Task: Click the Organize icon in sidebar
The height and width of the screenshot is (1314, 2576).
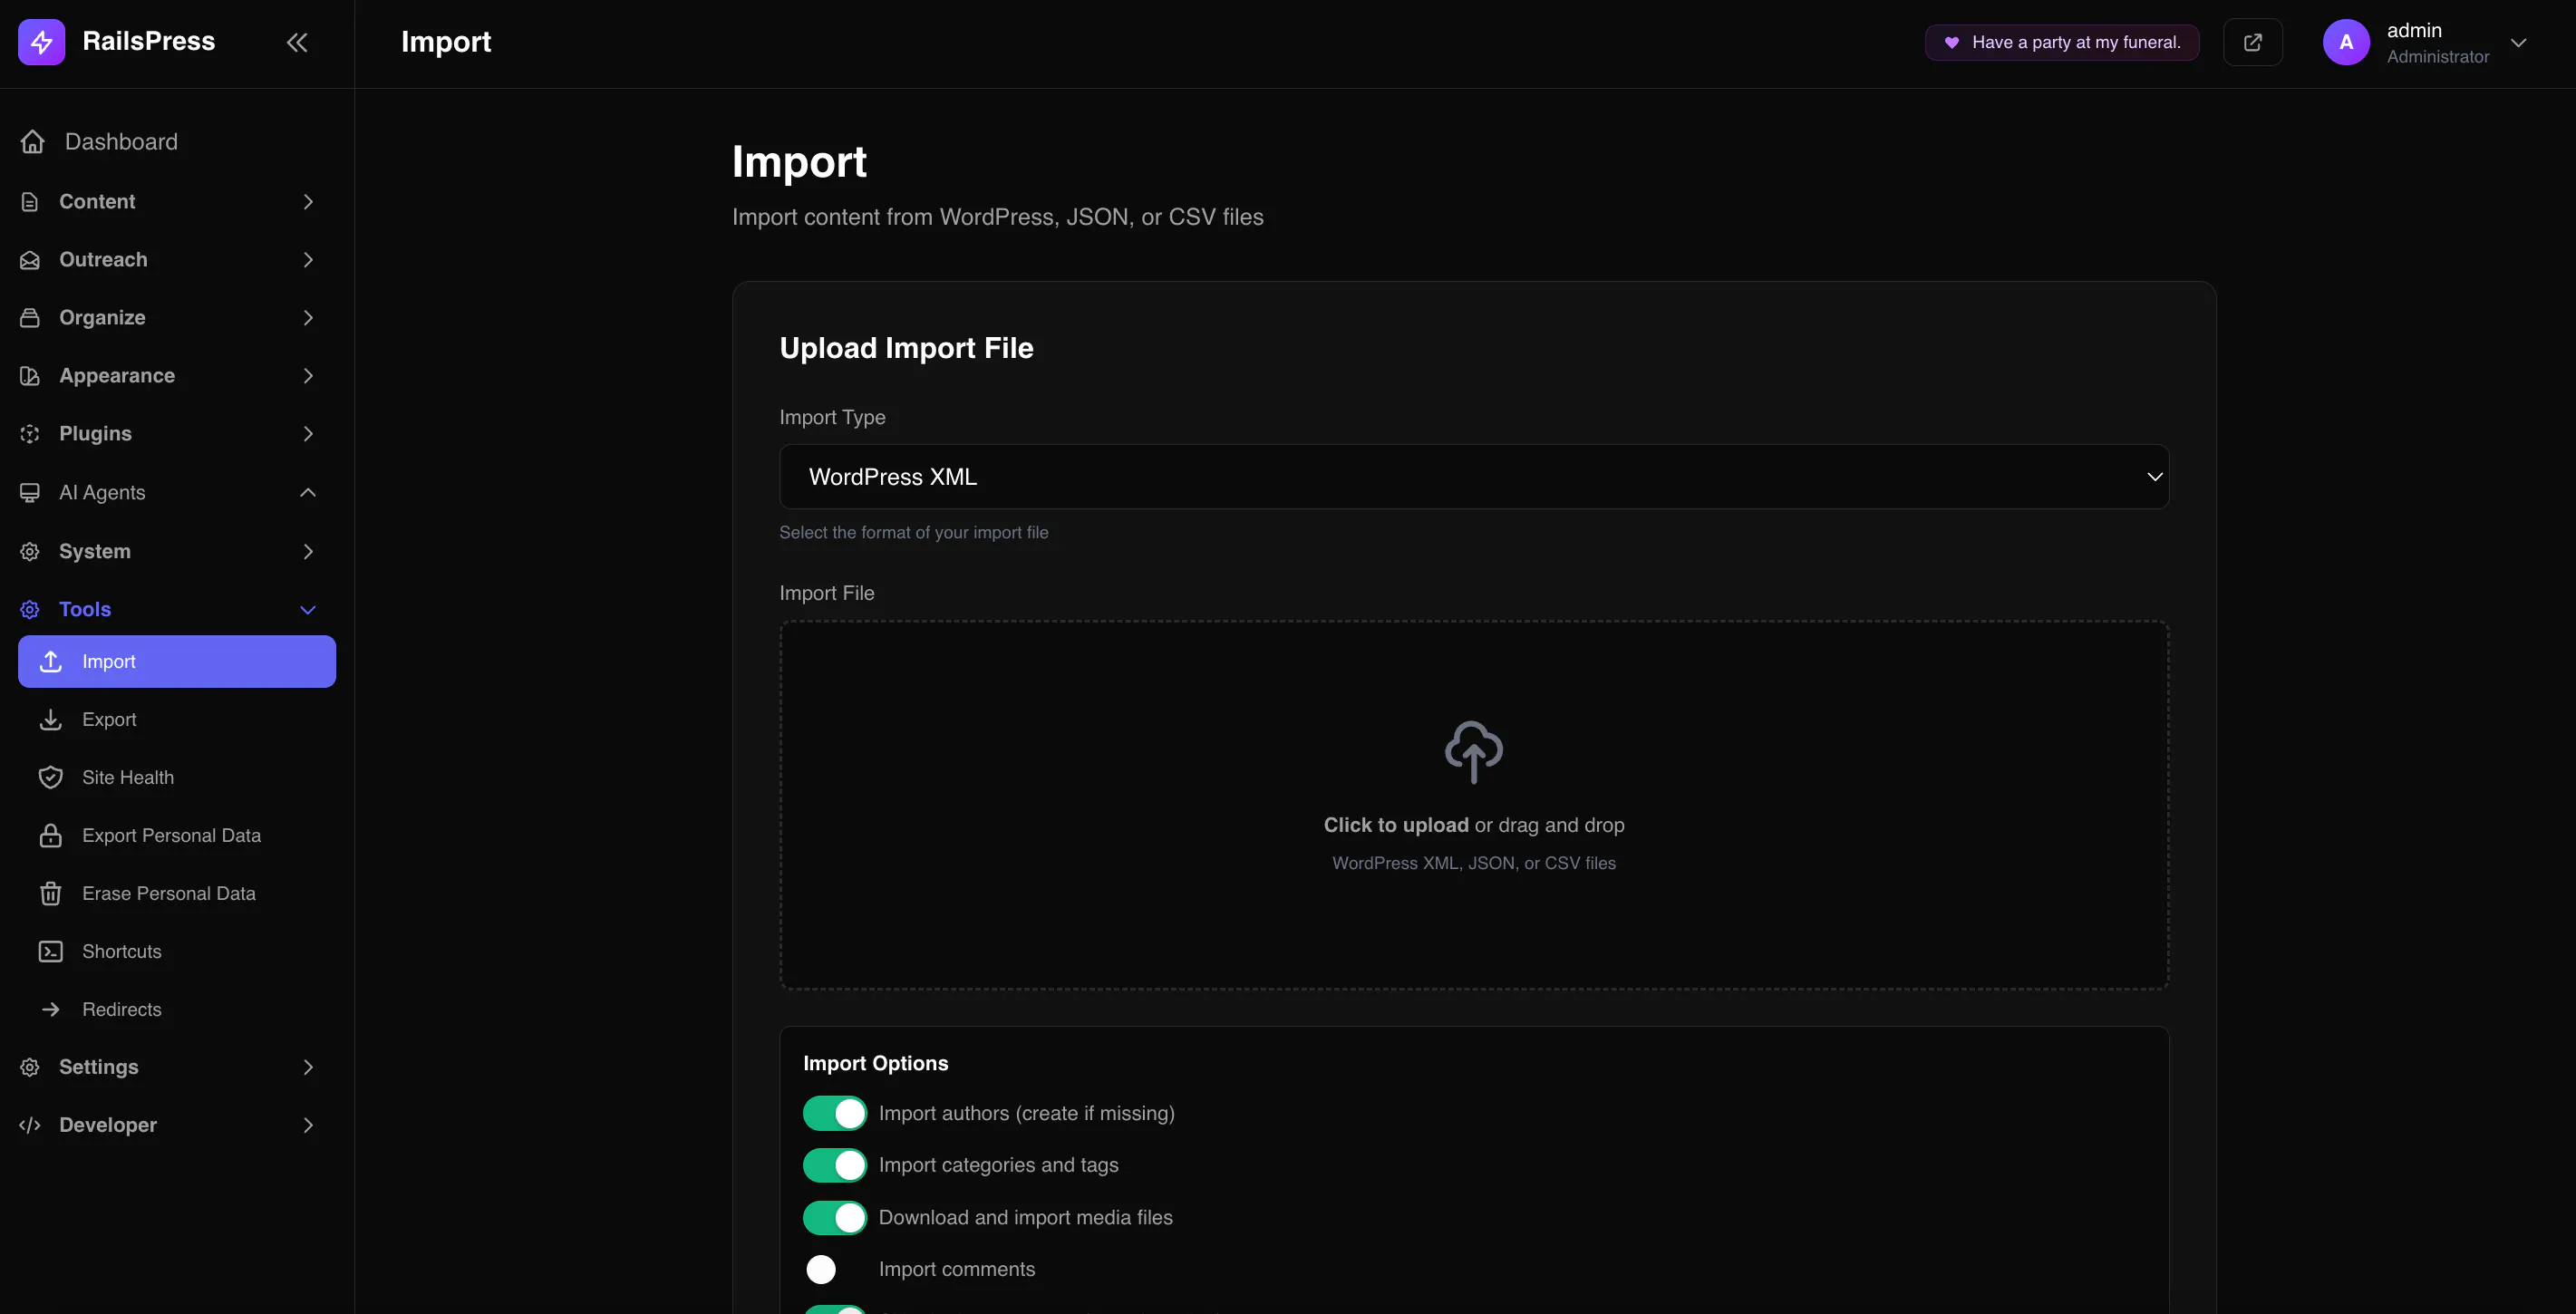Action: point(30,318)
